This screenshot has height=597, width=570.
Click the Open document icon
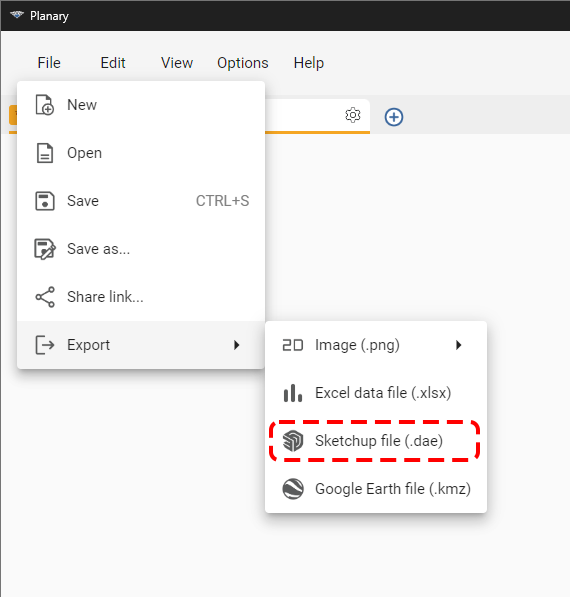pyautogui.click(x=45, y=153)
